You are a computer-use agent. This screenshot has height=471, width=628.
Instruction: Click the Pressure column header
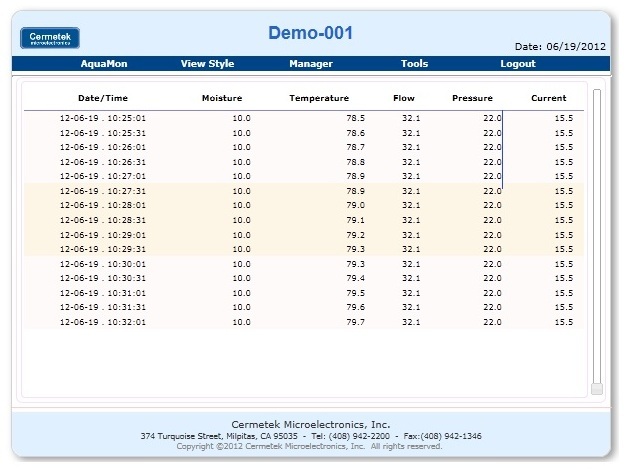(x=473, y=99)
